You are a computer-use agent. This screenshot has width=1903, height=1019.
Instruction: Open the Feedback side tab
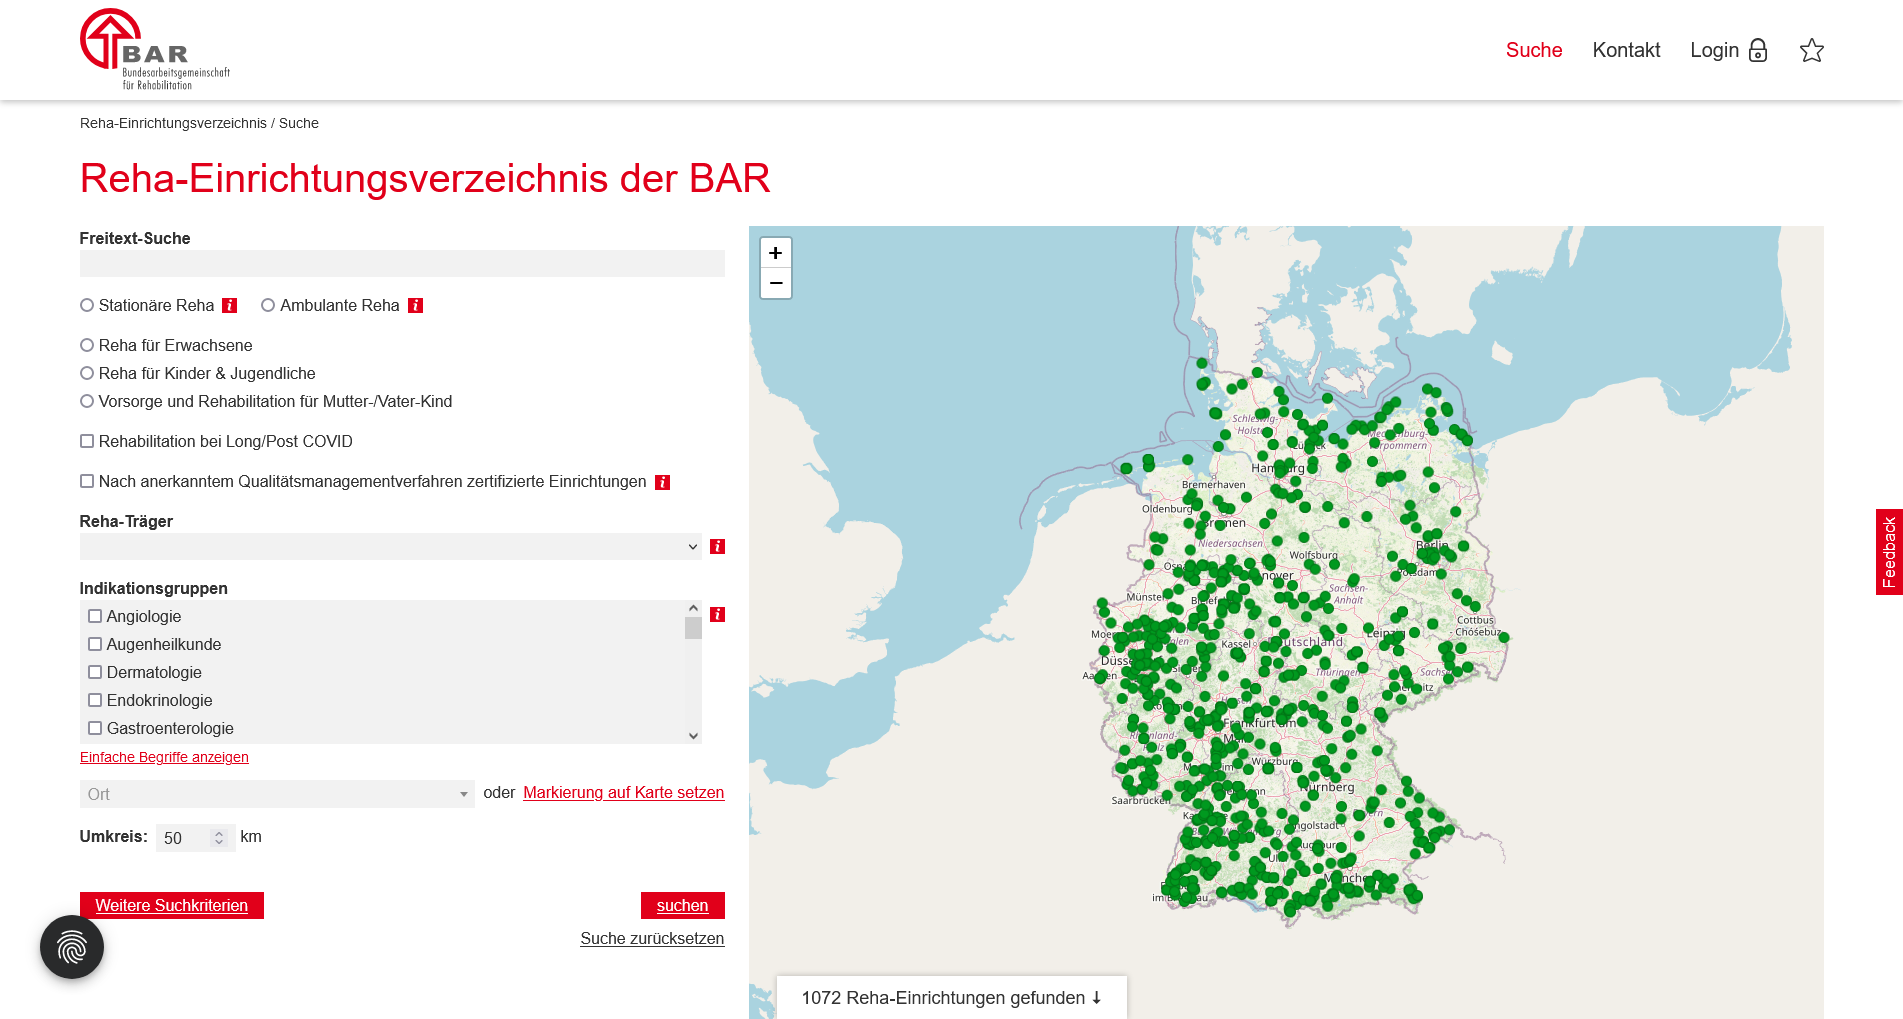pos(1889,552)
